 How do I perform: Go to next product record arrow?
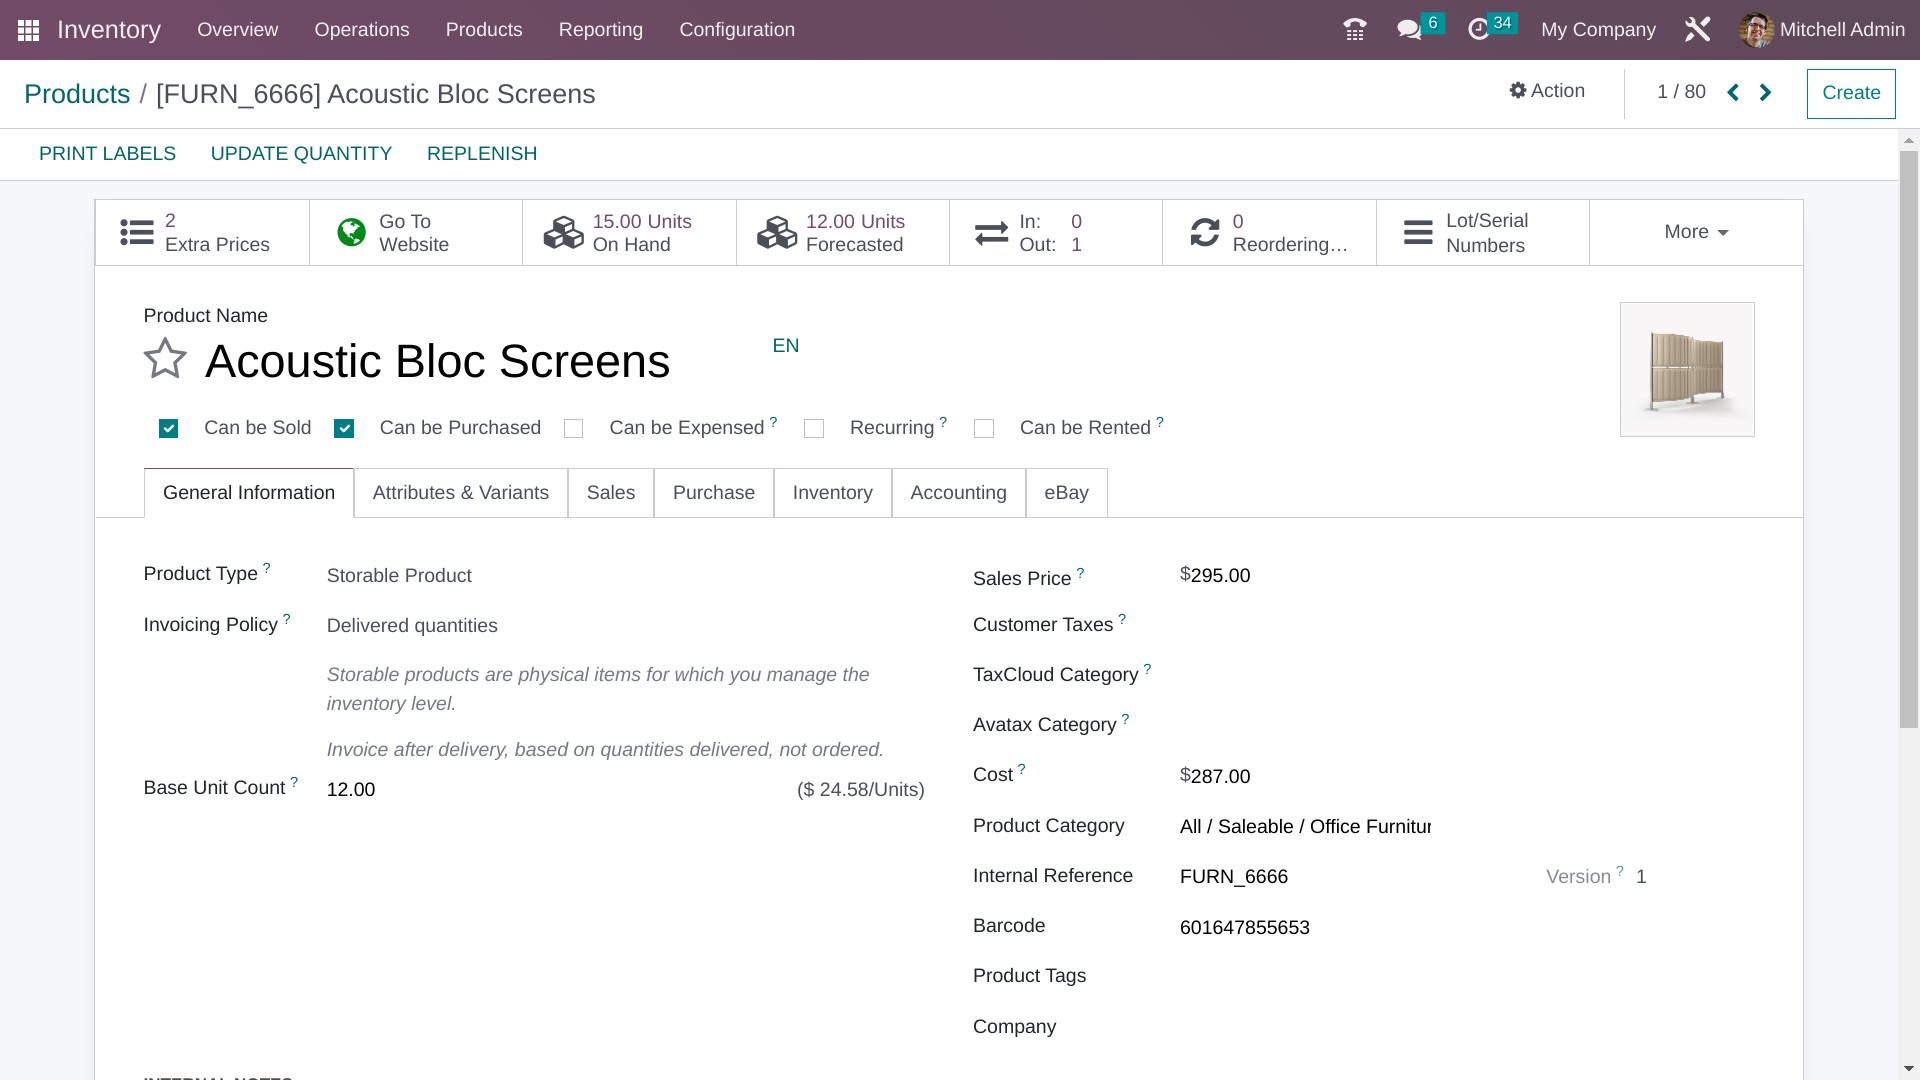1765,93
